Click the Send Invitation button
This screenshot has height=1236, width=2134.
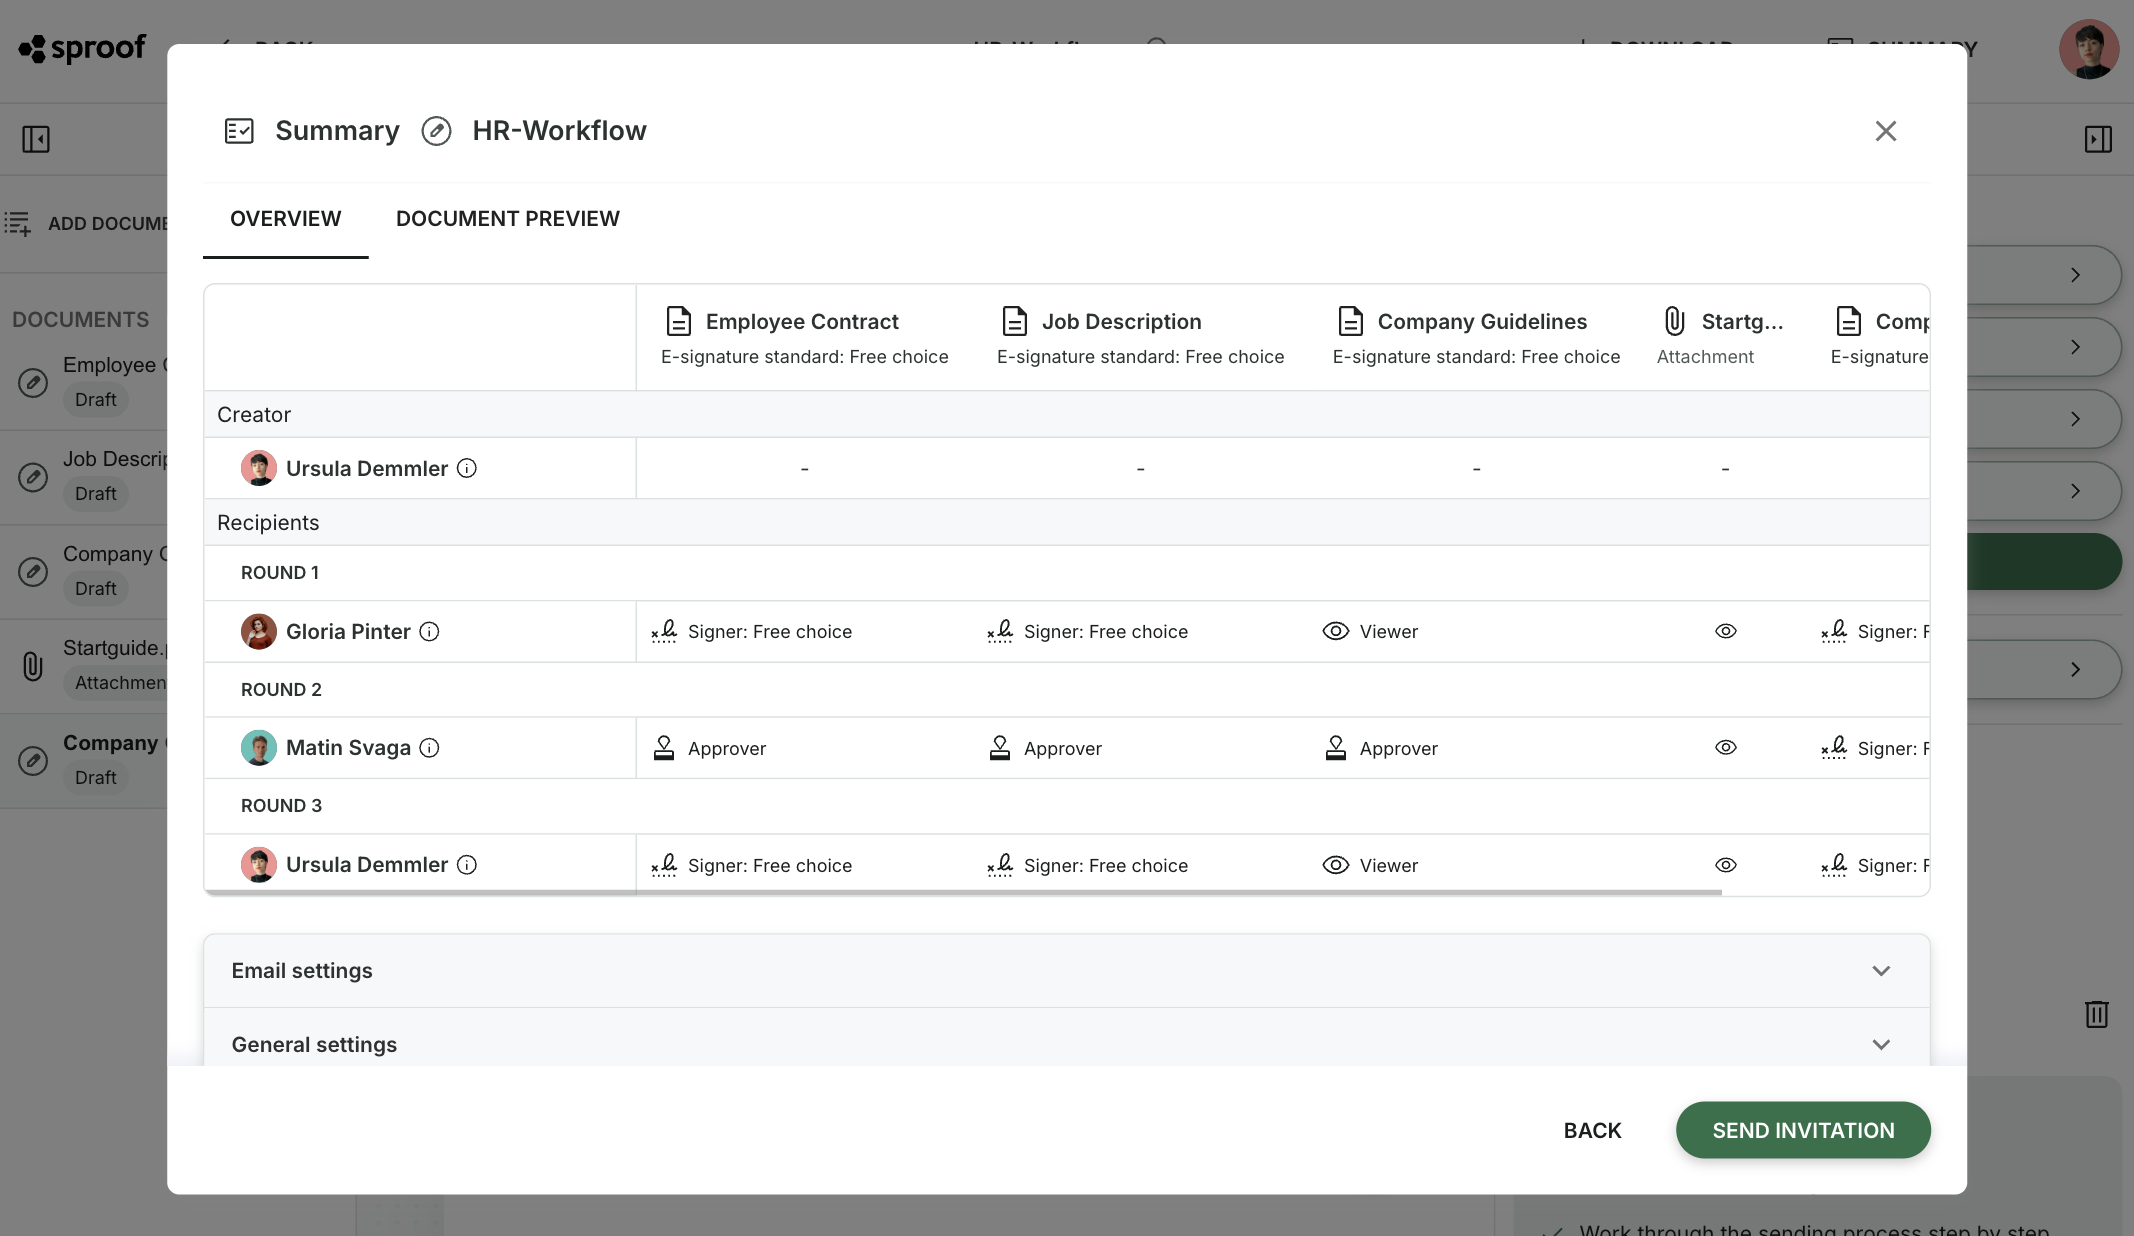(1803, 1130)
